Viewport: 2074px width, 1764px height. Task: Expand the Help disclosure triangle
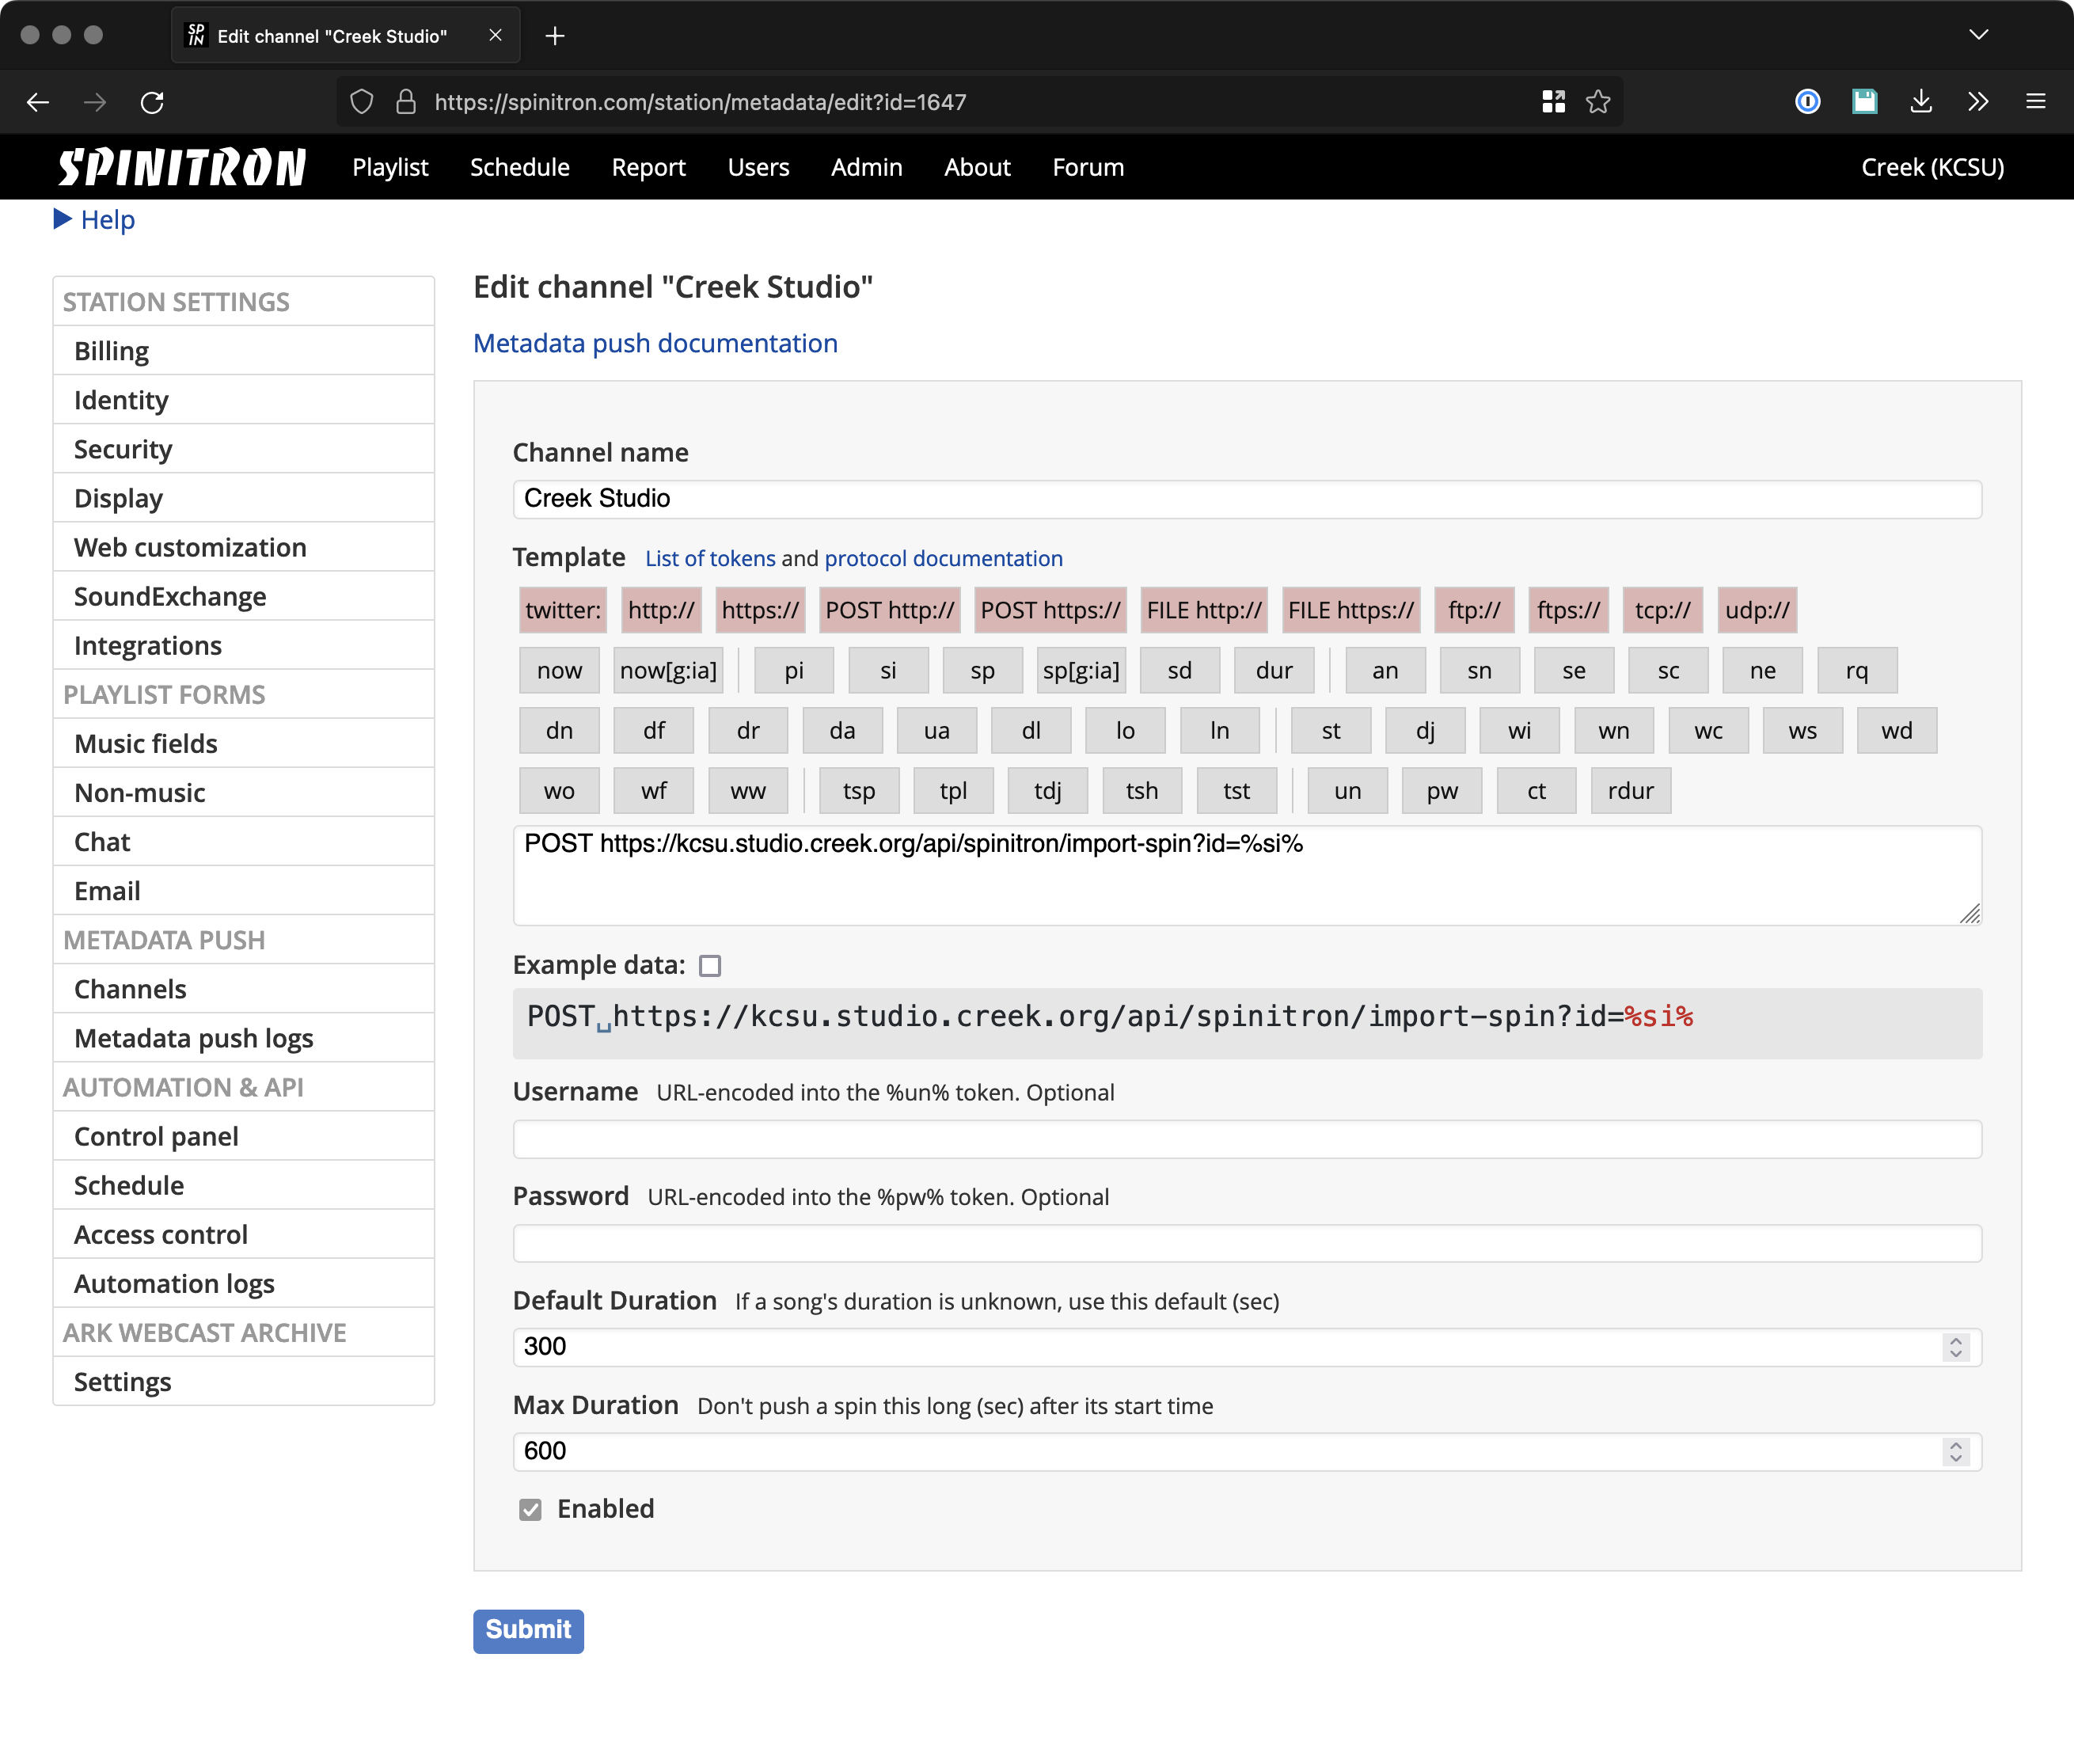click(63, 219)
